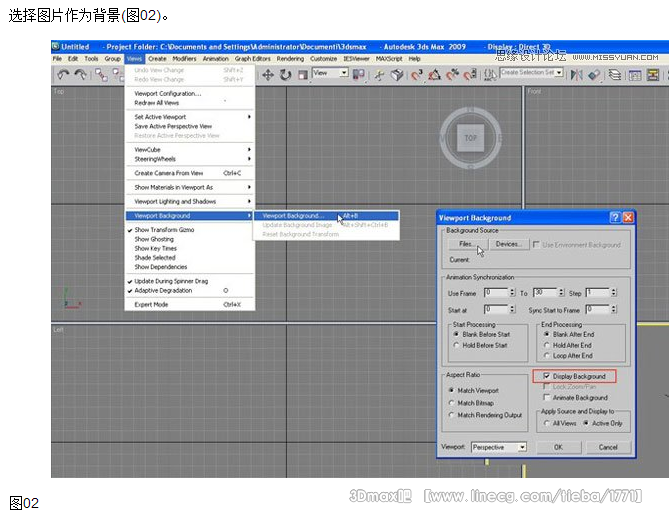Expand Show Materials in Viewport As submenu
This screenshot has width=671, height=513.
(x=192, y=187)
